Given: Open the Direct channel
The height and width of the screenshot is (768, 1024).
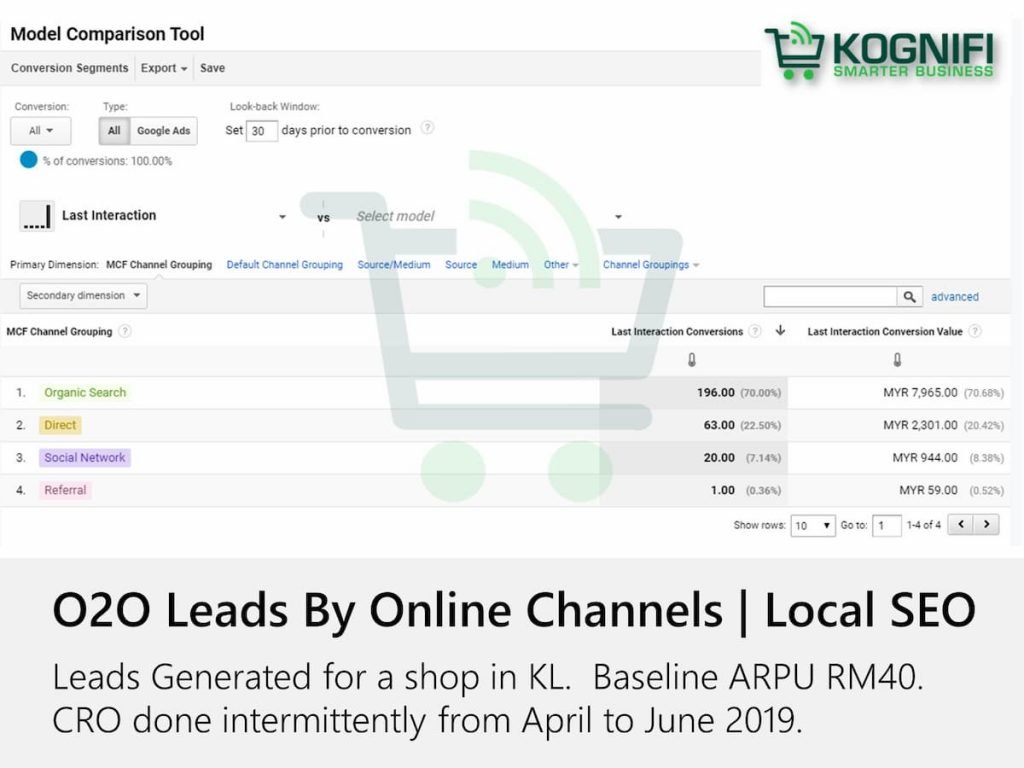Looking at the screenshot, I should (60, 425).
